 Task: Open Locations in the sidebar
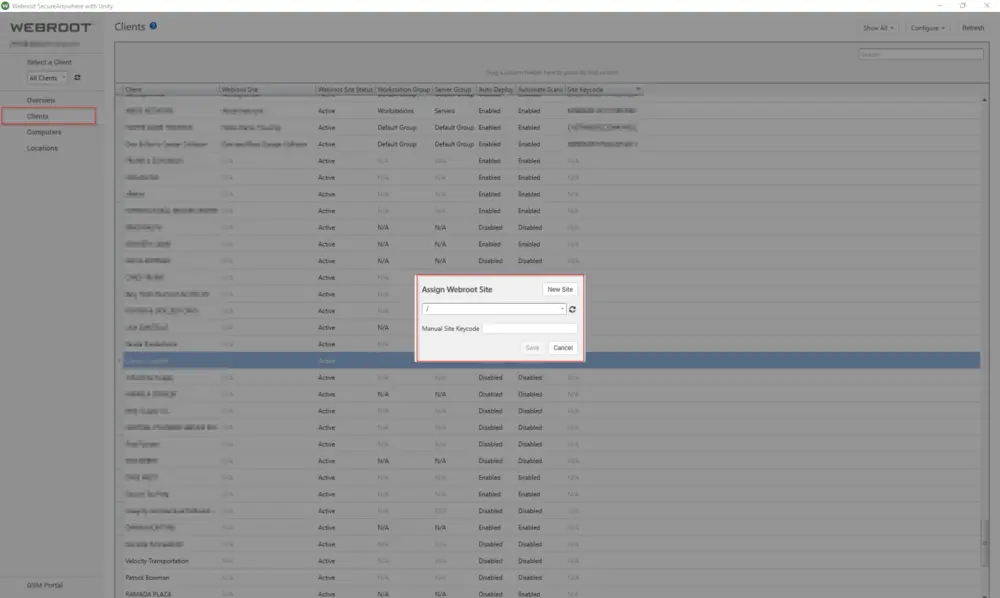coord(42,148)
